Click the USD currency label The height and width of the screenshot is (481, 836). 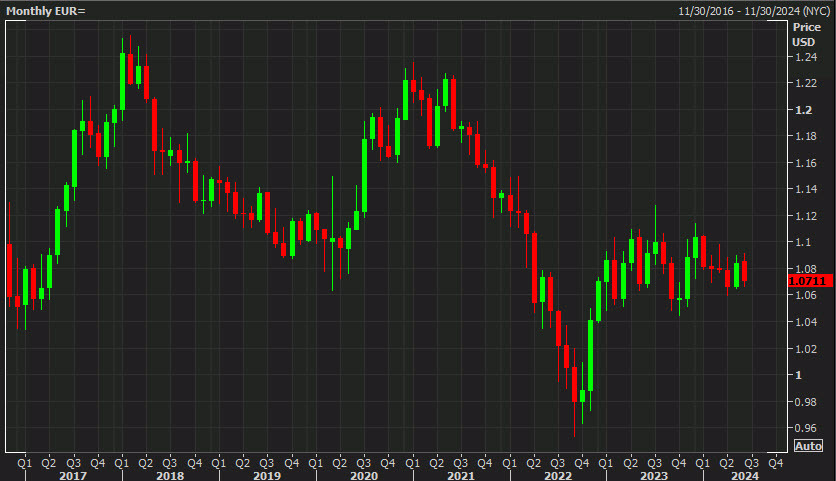pos(803,42)
